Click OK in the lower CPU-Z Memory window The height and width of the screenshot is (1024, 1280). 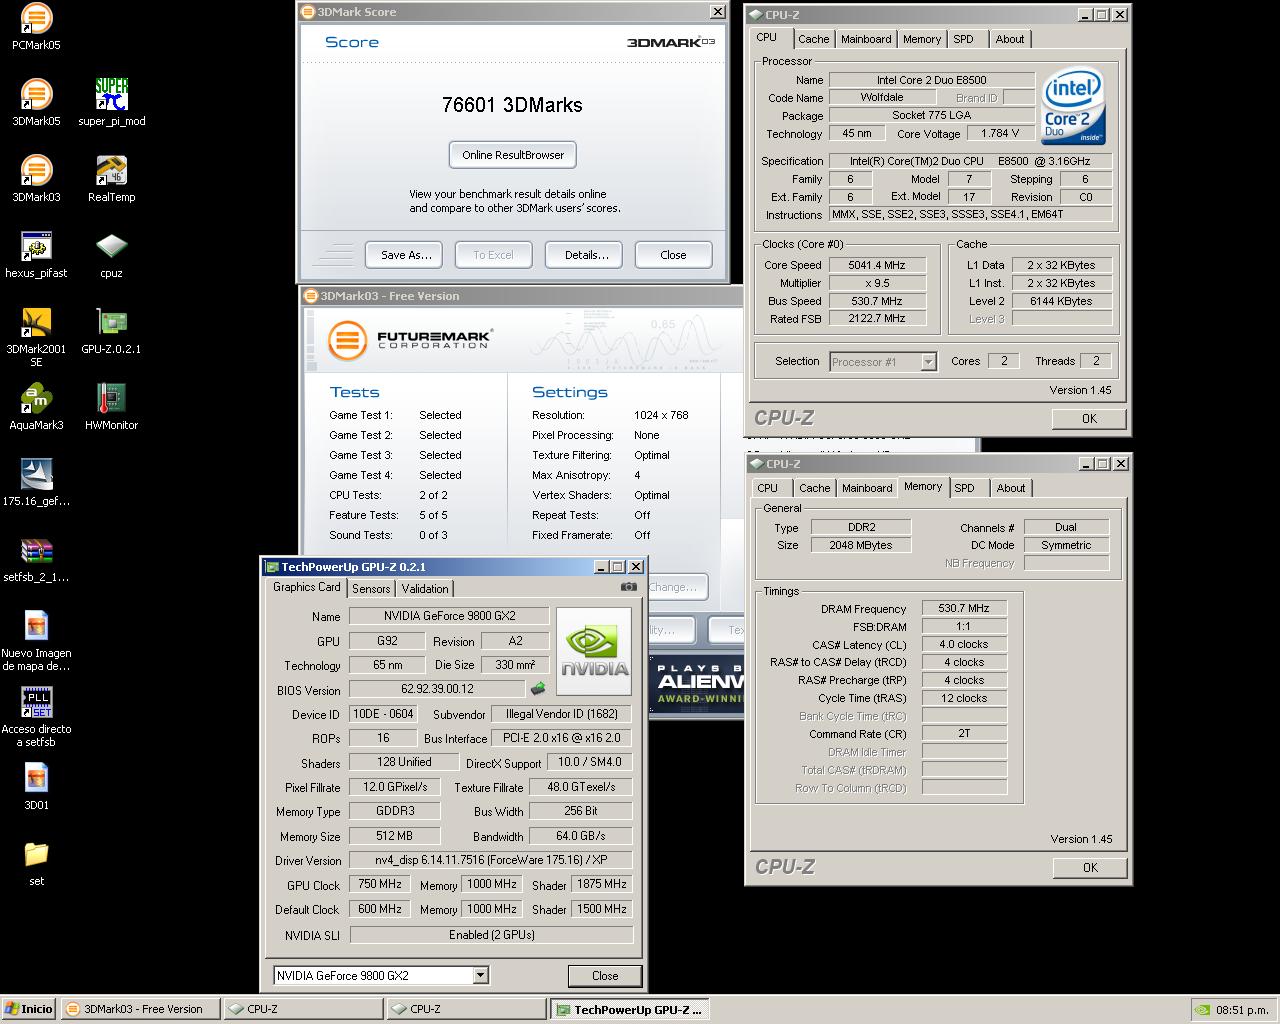pyautogui.click(x=1090, y=868)
